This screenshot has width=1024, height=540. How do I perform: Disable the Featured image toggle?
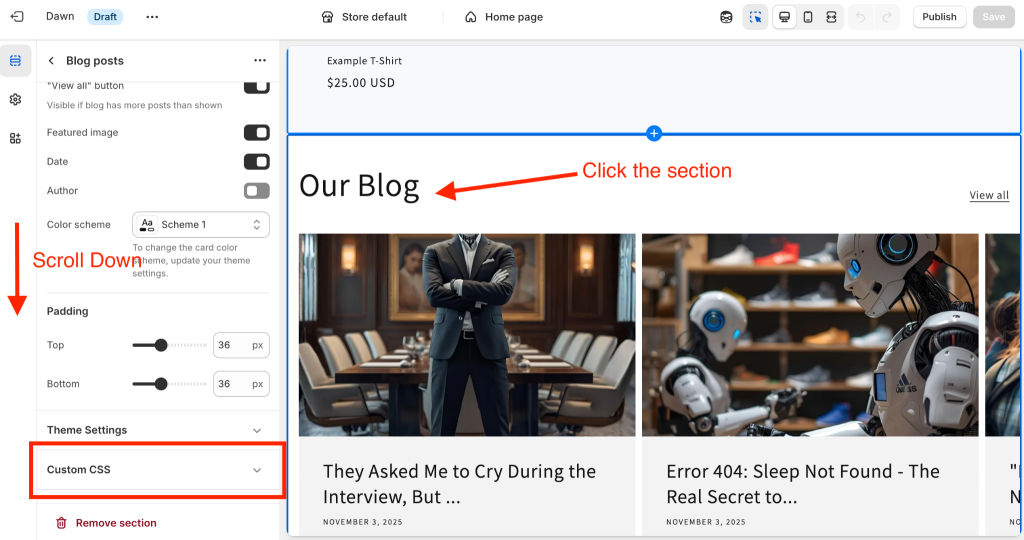(x=257, y=133)
